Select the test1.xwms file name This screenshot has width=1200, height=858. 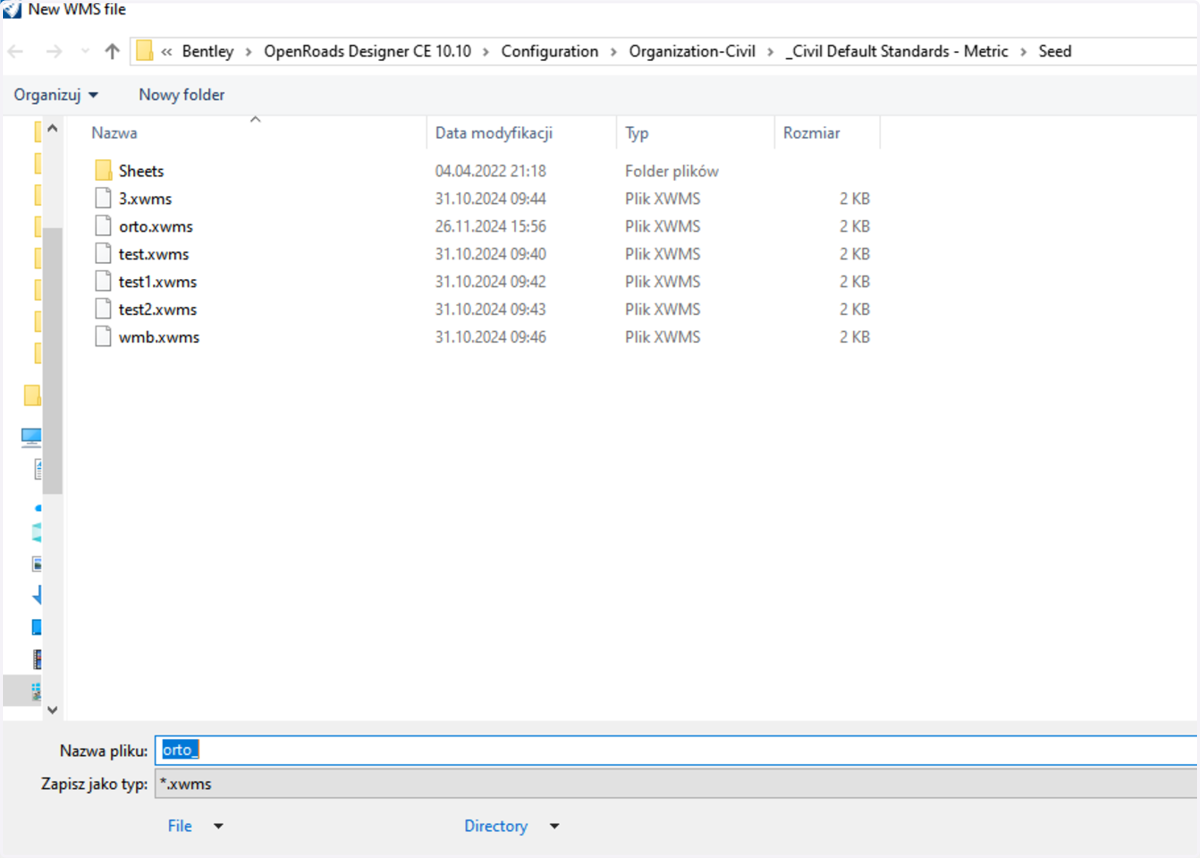pyautogui.click(x=158, y=282)
